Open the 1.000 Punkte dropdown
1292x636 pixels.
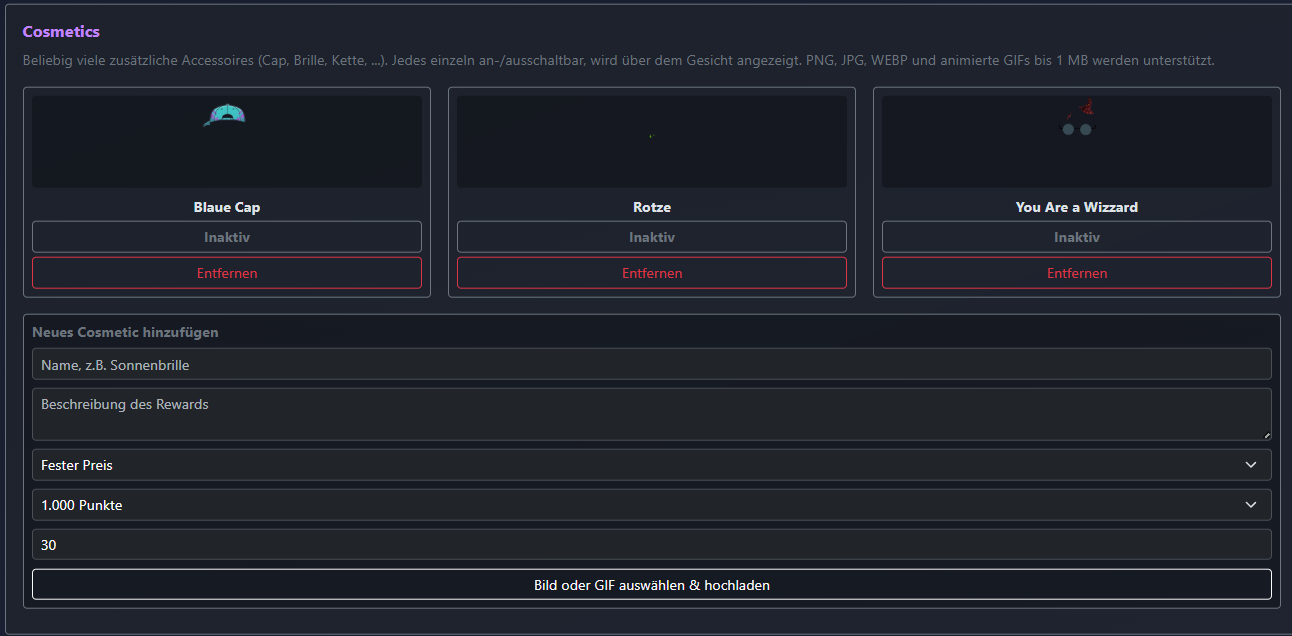(652, 505)
